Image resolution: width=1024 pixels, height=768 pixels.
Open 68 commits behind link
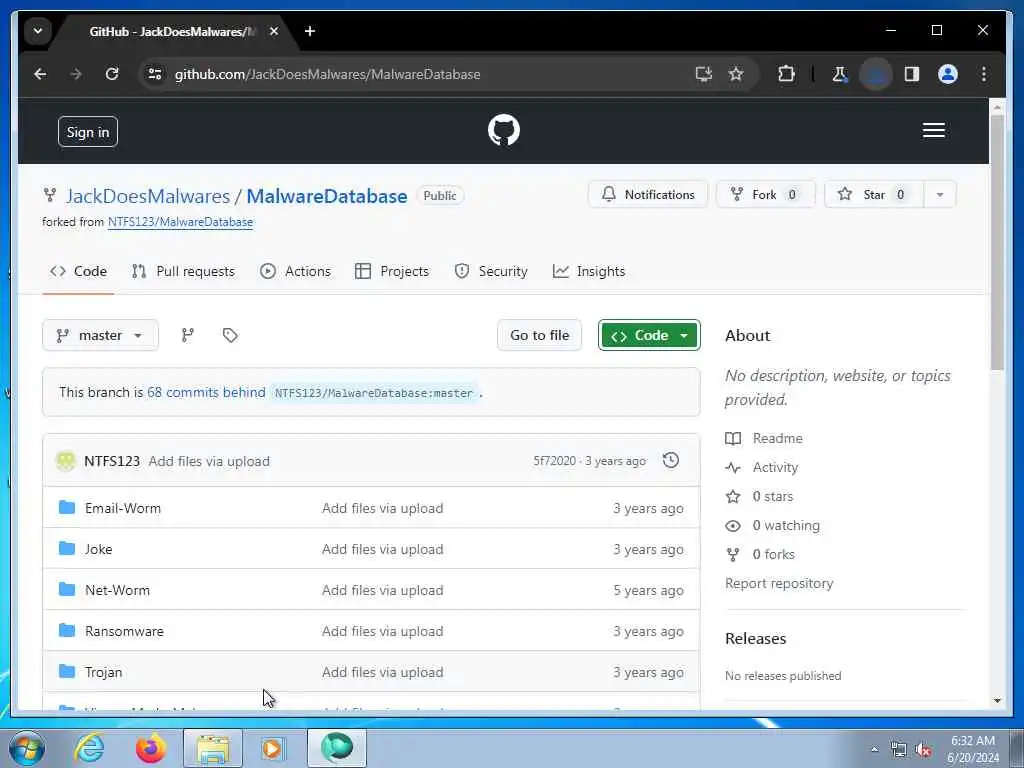(x=206, y=392)
